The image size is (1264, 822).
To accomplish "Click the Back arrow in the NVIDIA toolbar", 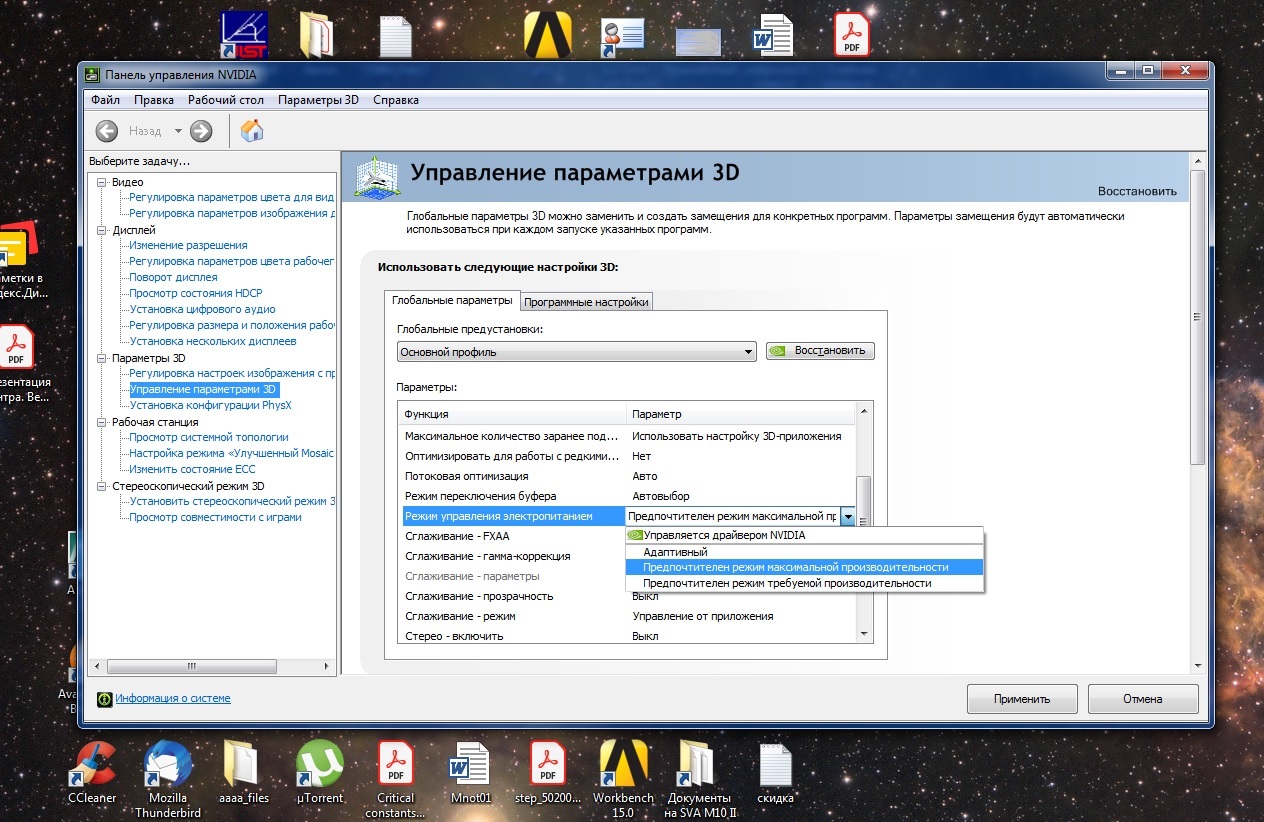I will (x=107, y=131).
